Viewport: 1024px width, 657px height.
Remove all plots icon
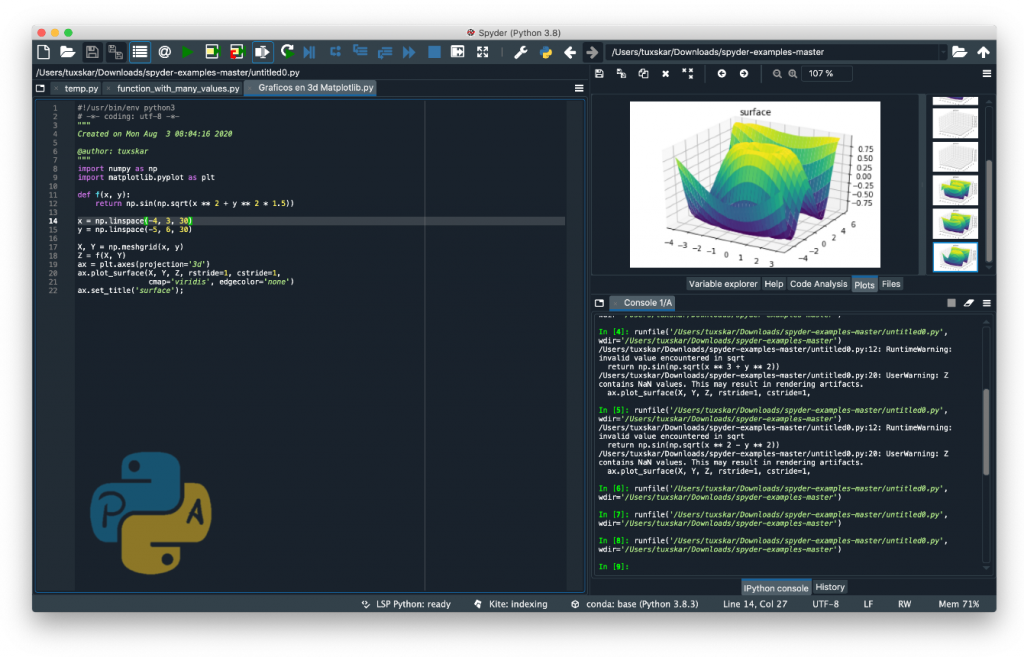tap(688, 74)
